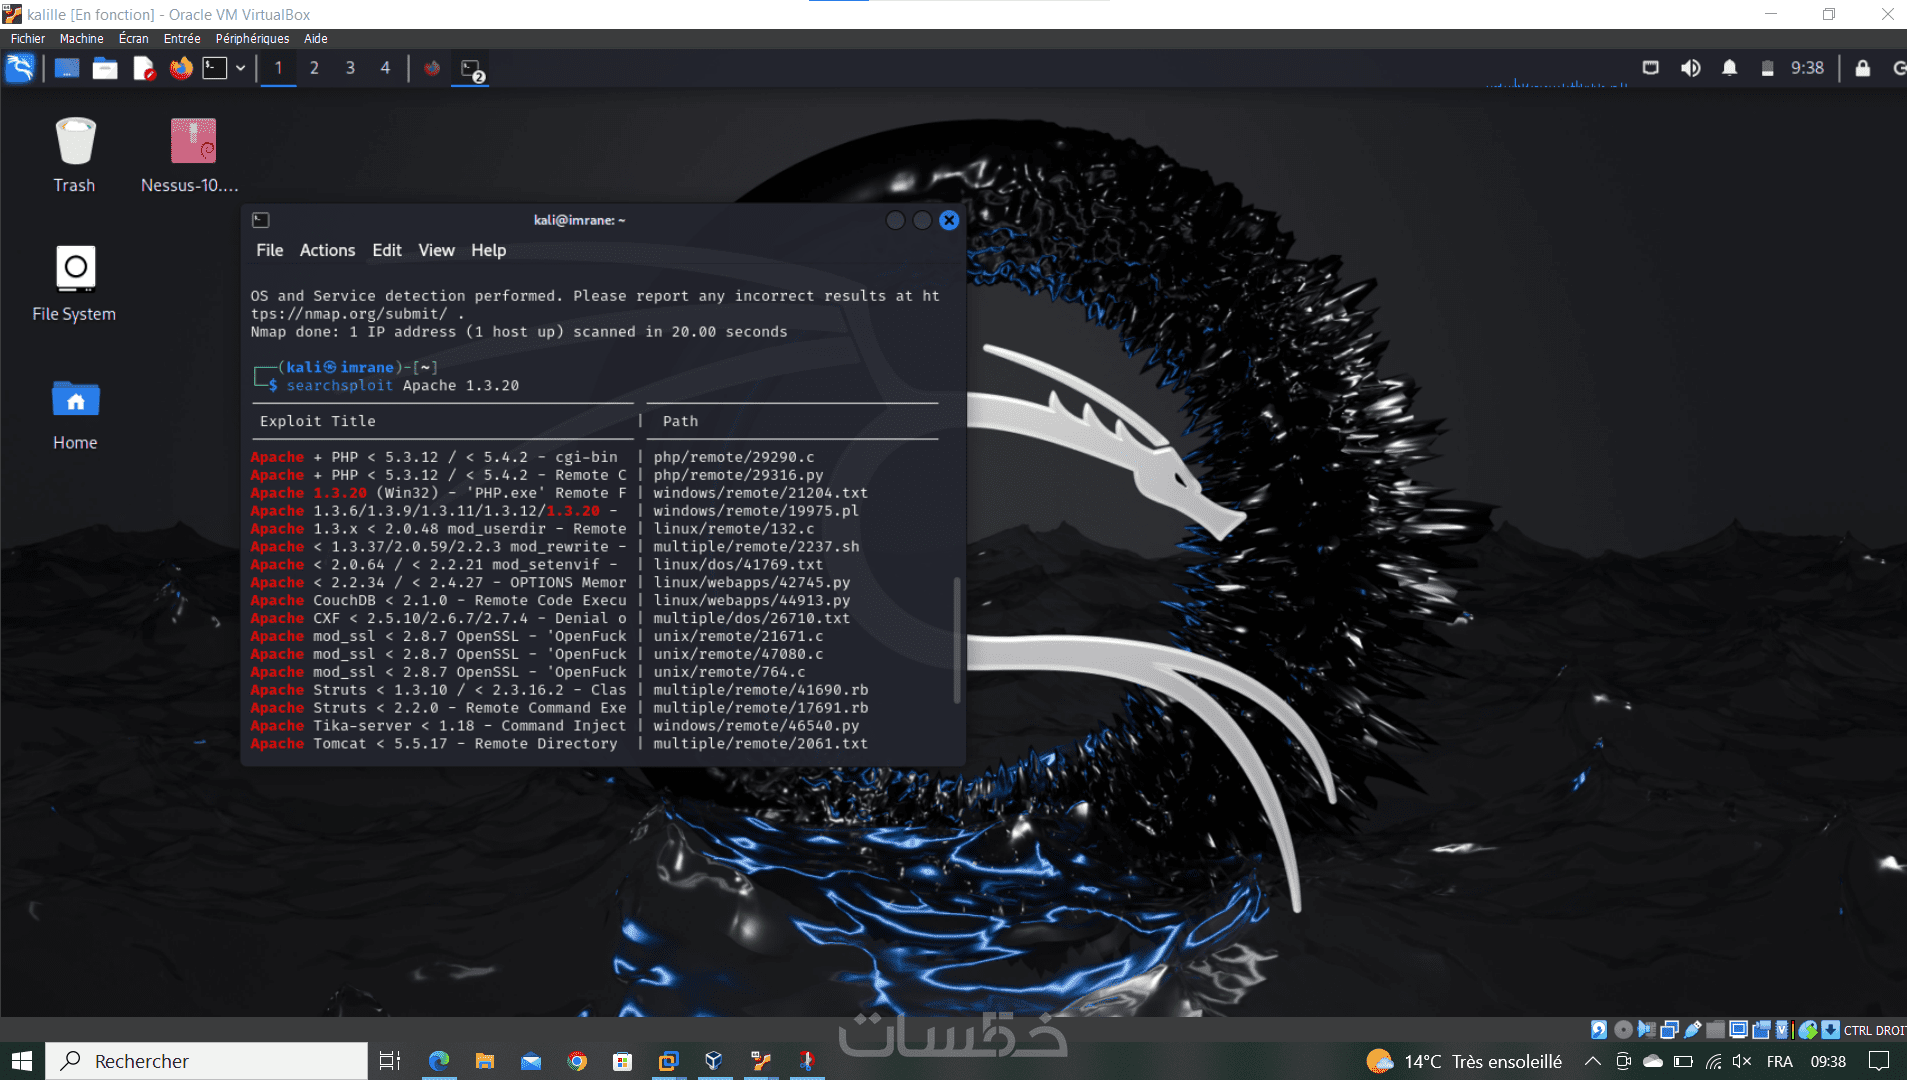1907x1080 pixels.
Task: Click path multiple/remote/2237.sh
Action: pos(756,547)
